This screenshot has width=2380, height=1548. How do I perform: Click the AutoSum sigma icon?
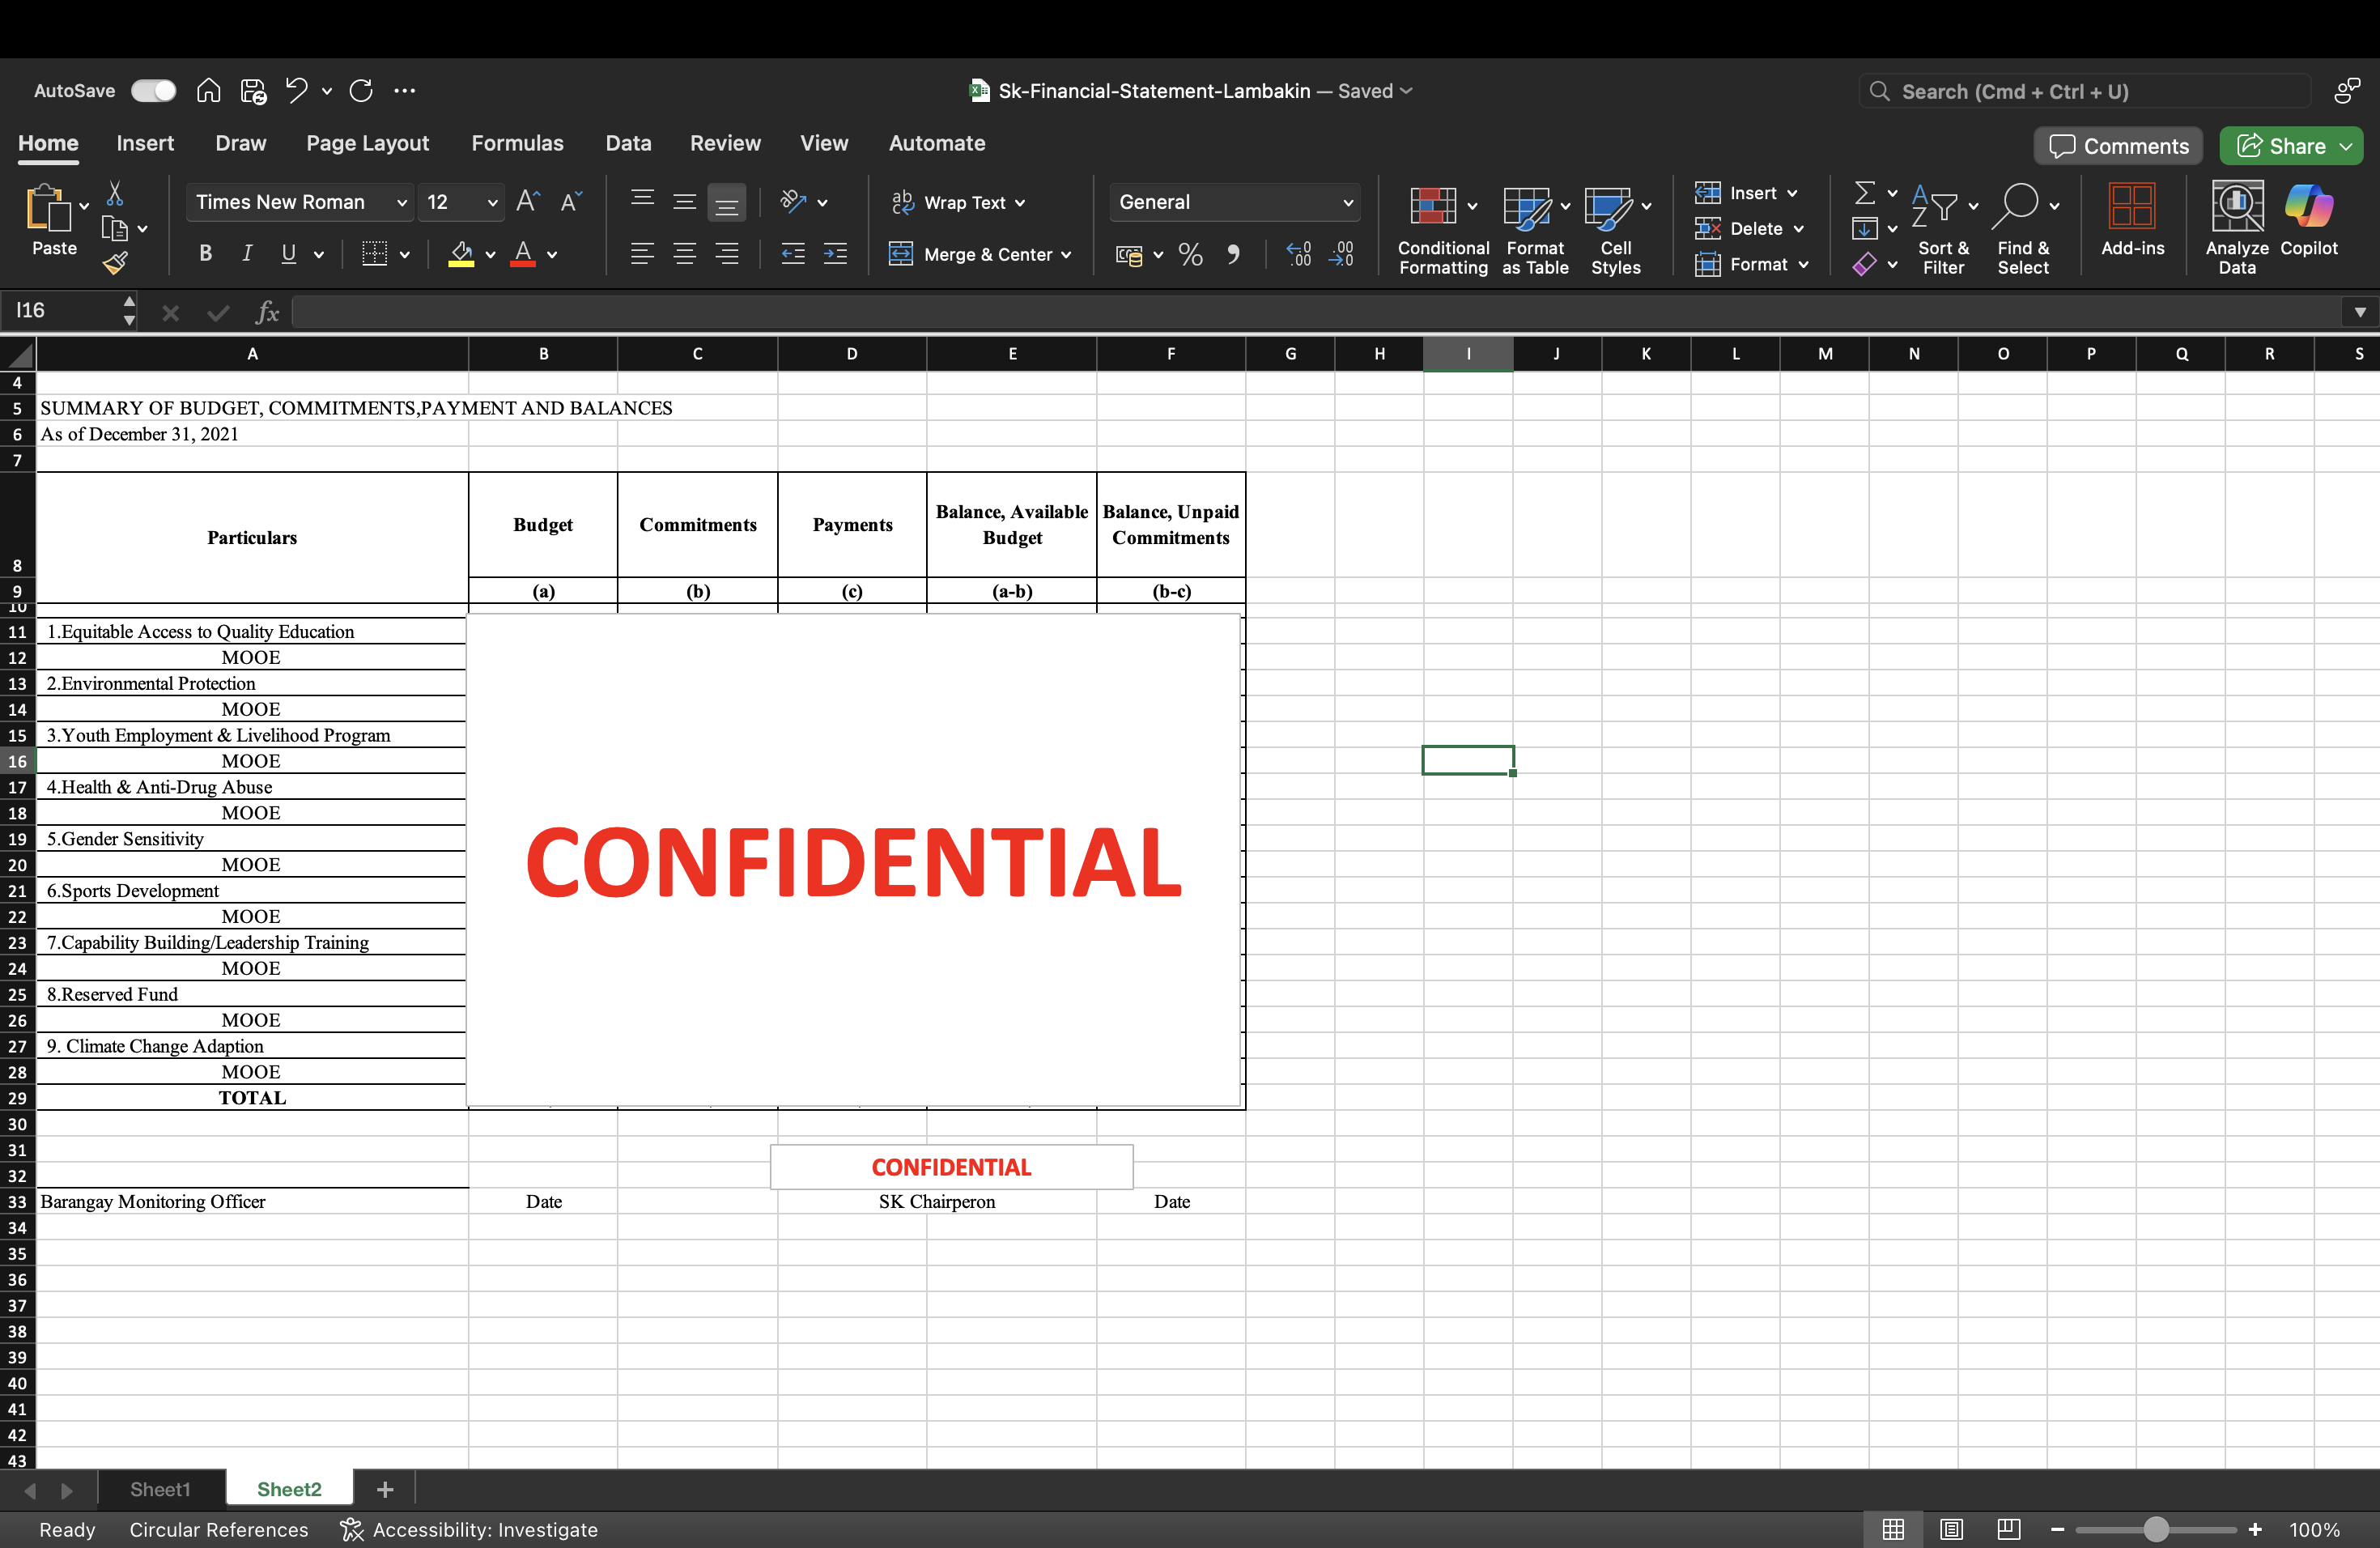pos(1864,192)
